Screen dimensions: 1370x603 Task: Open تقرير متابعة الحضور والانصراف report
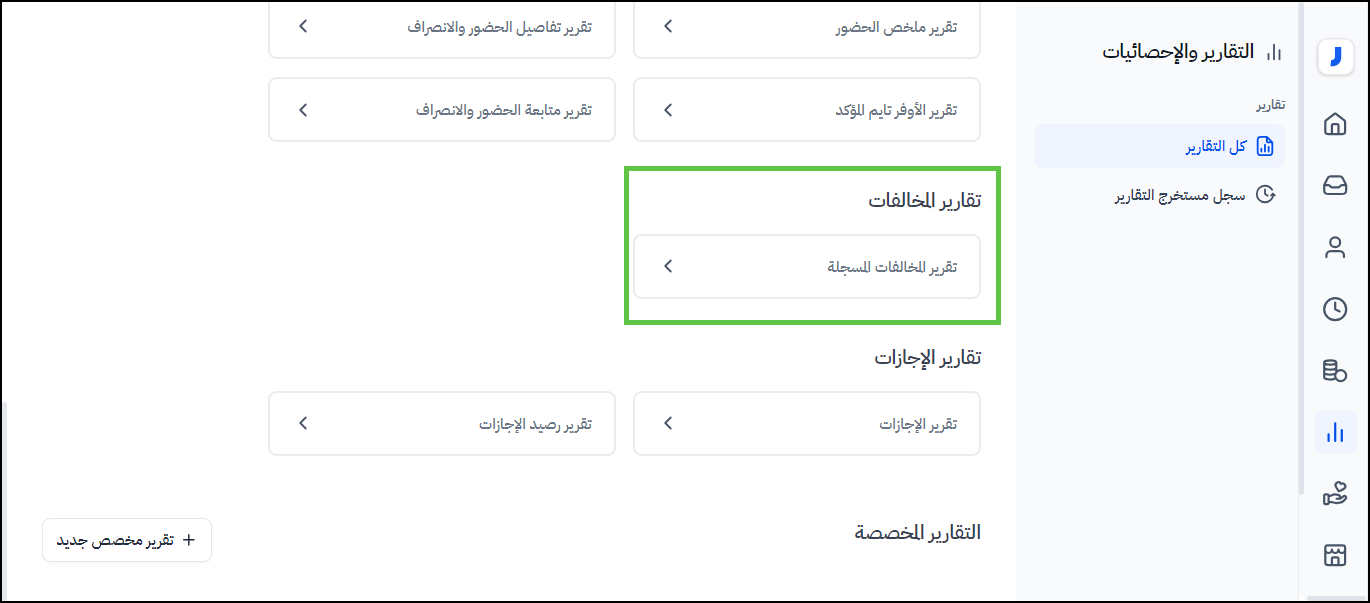tap(442, 109)
